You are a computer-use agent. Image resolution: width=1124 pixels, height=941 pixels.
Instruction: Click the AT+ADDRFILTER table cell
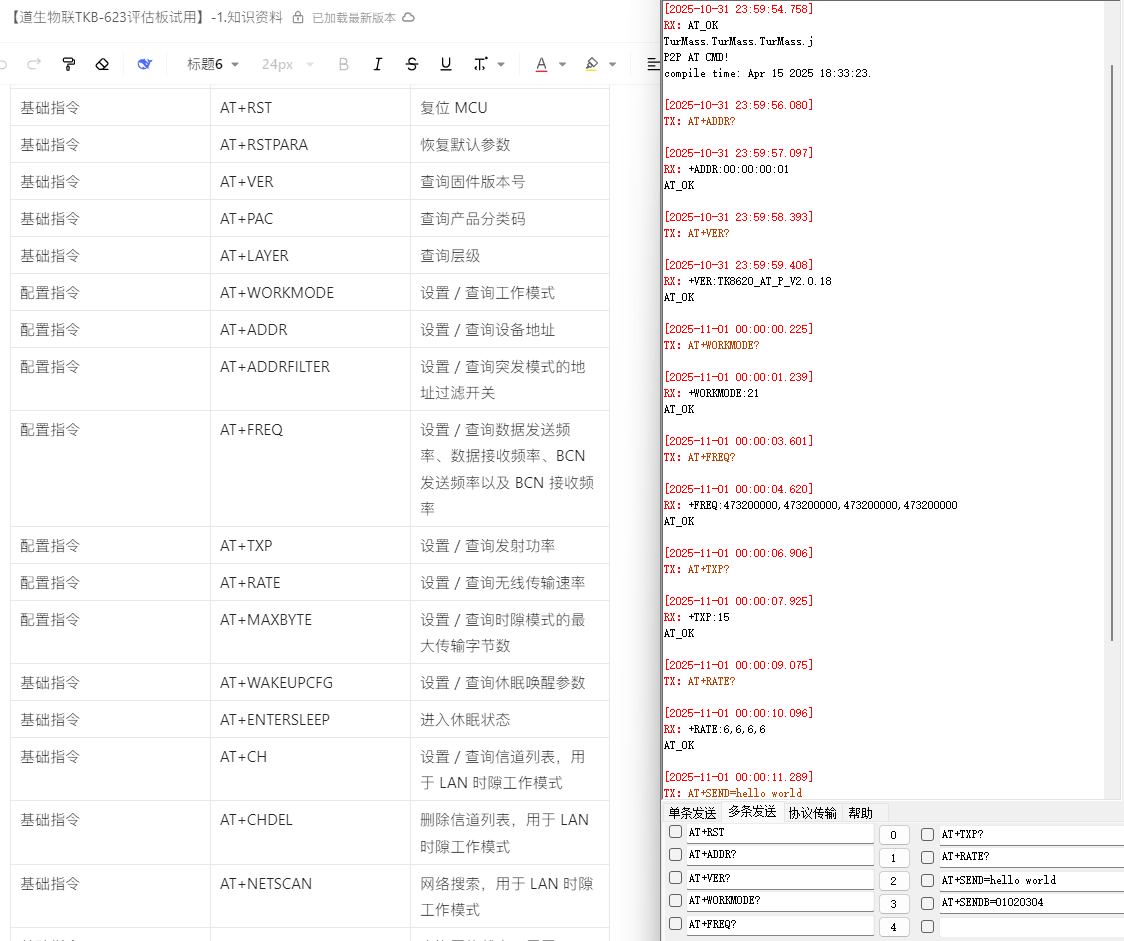point(310,379)
